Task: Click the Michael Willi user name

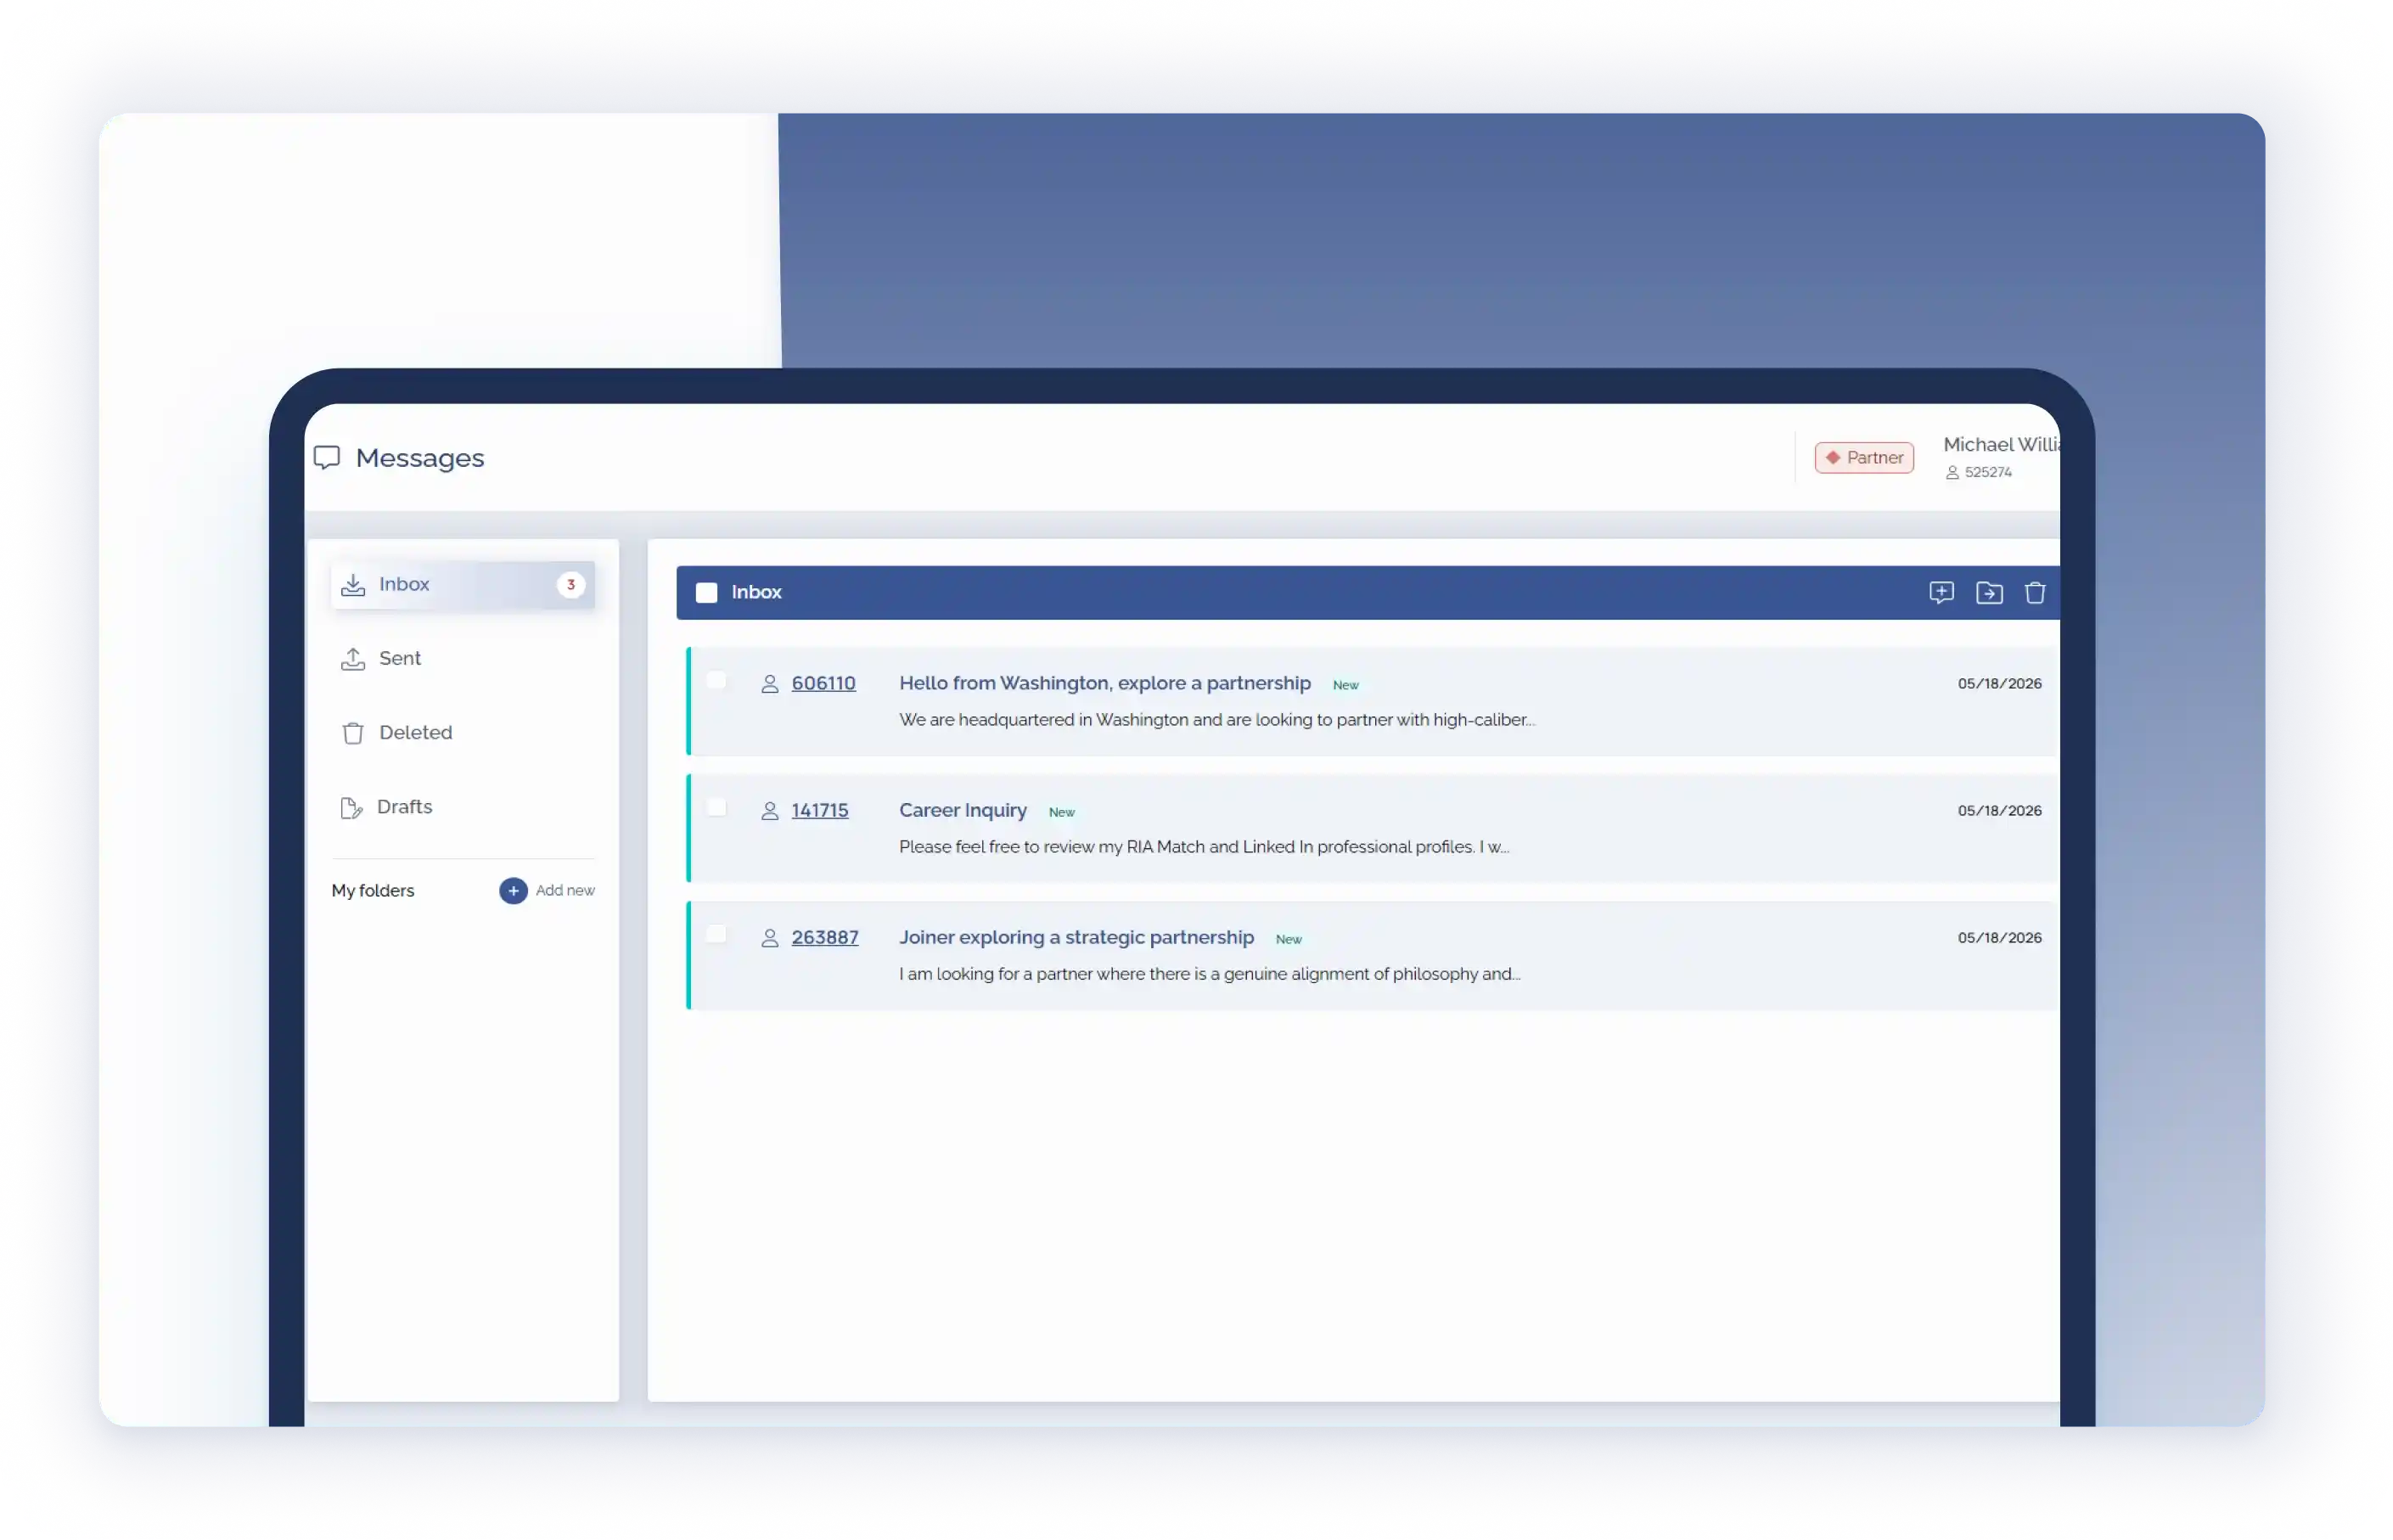Action: (2001, 445)
